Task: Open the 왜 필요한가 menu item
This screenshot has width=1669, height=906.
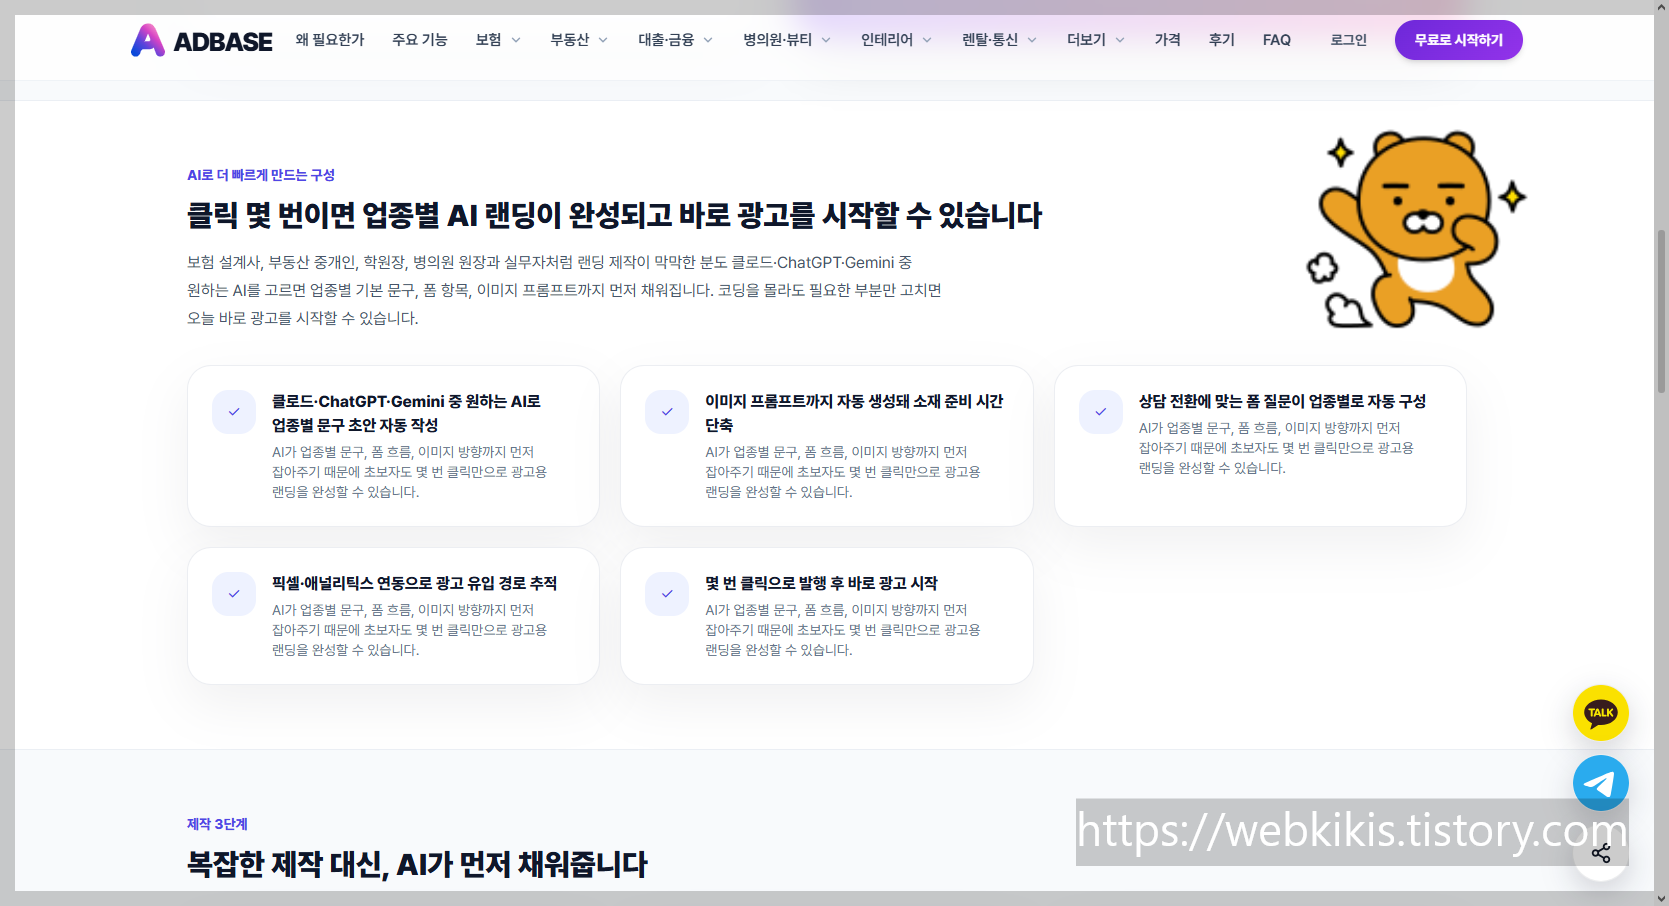Action: coord(330,40)
